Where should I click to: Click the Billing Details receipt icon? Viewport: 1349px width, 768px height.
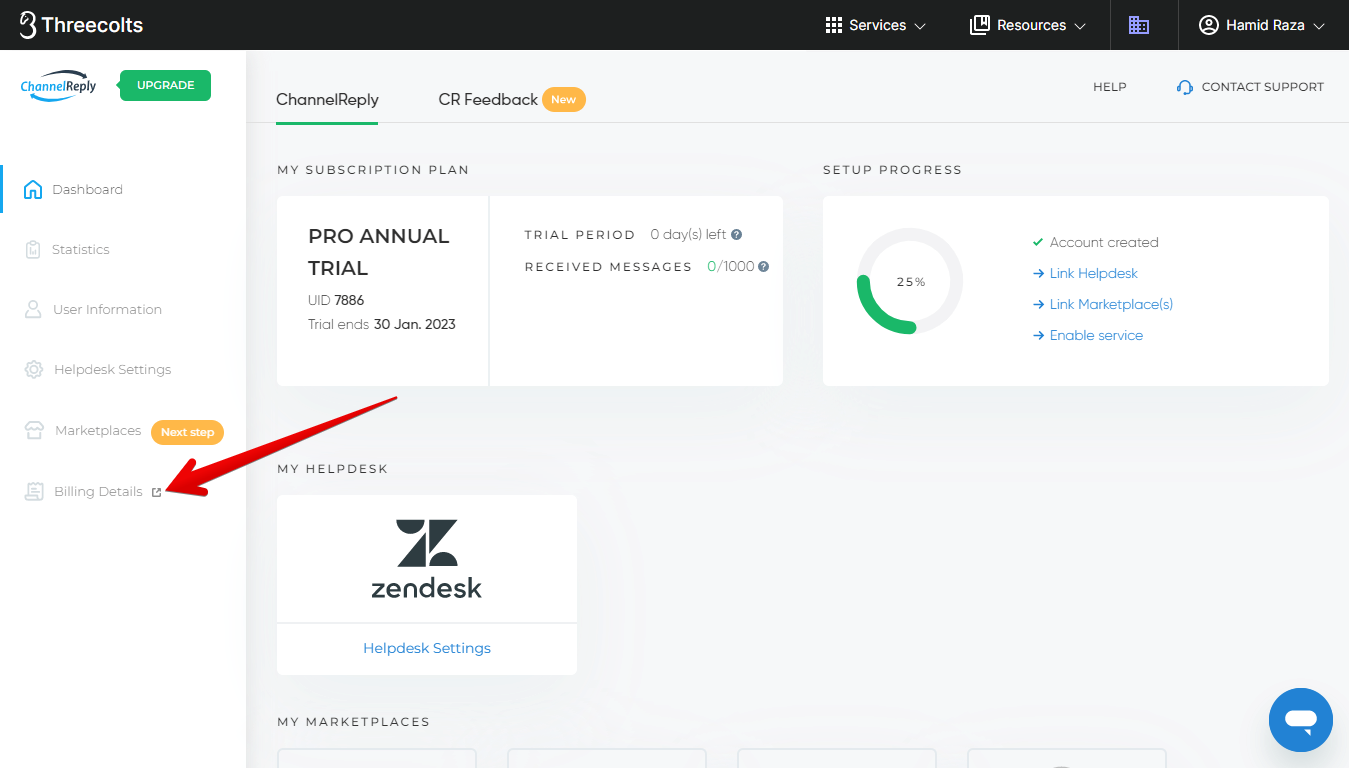pos(35,492)
